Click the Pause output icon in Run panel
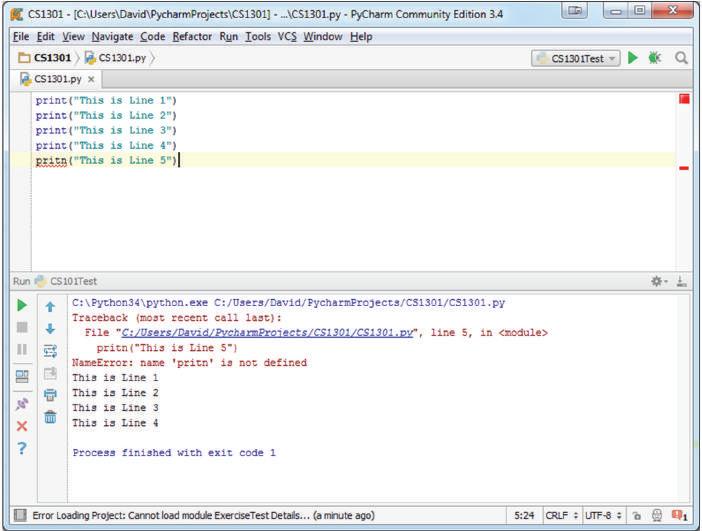 tap(21, 349)
